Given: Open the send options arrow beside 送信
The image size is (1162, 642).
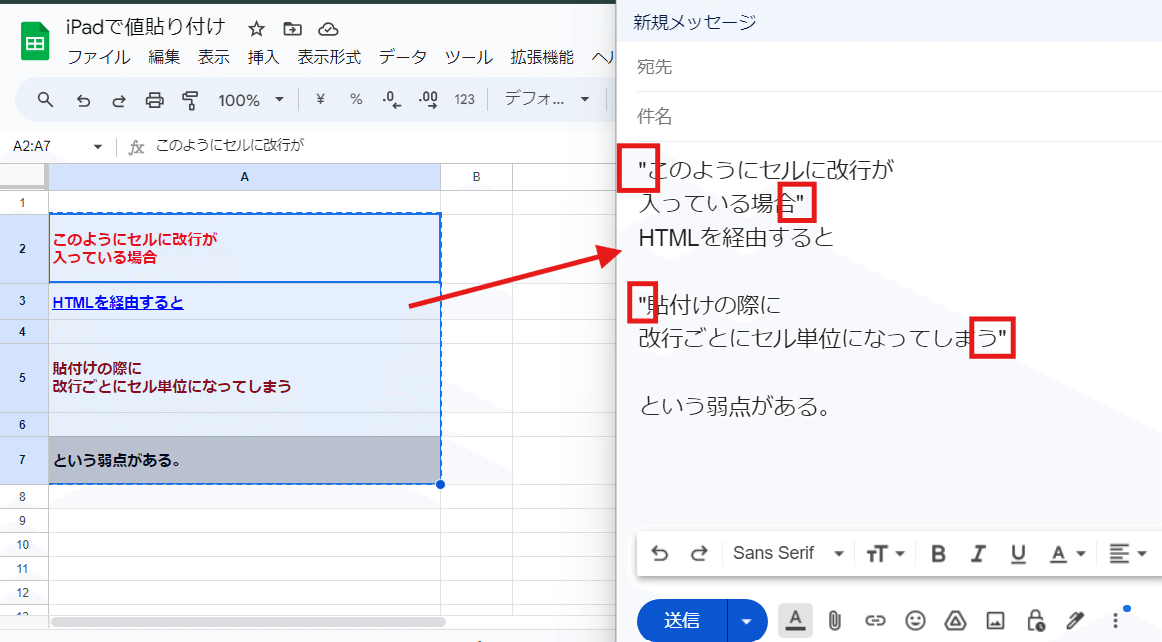Looking at the screenshot, I should pos(747,621).
